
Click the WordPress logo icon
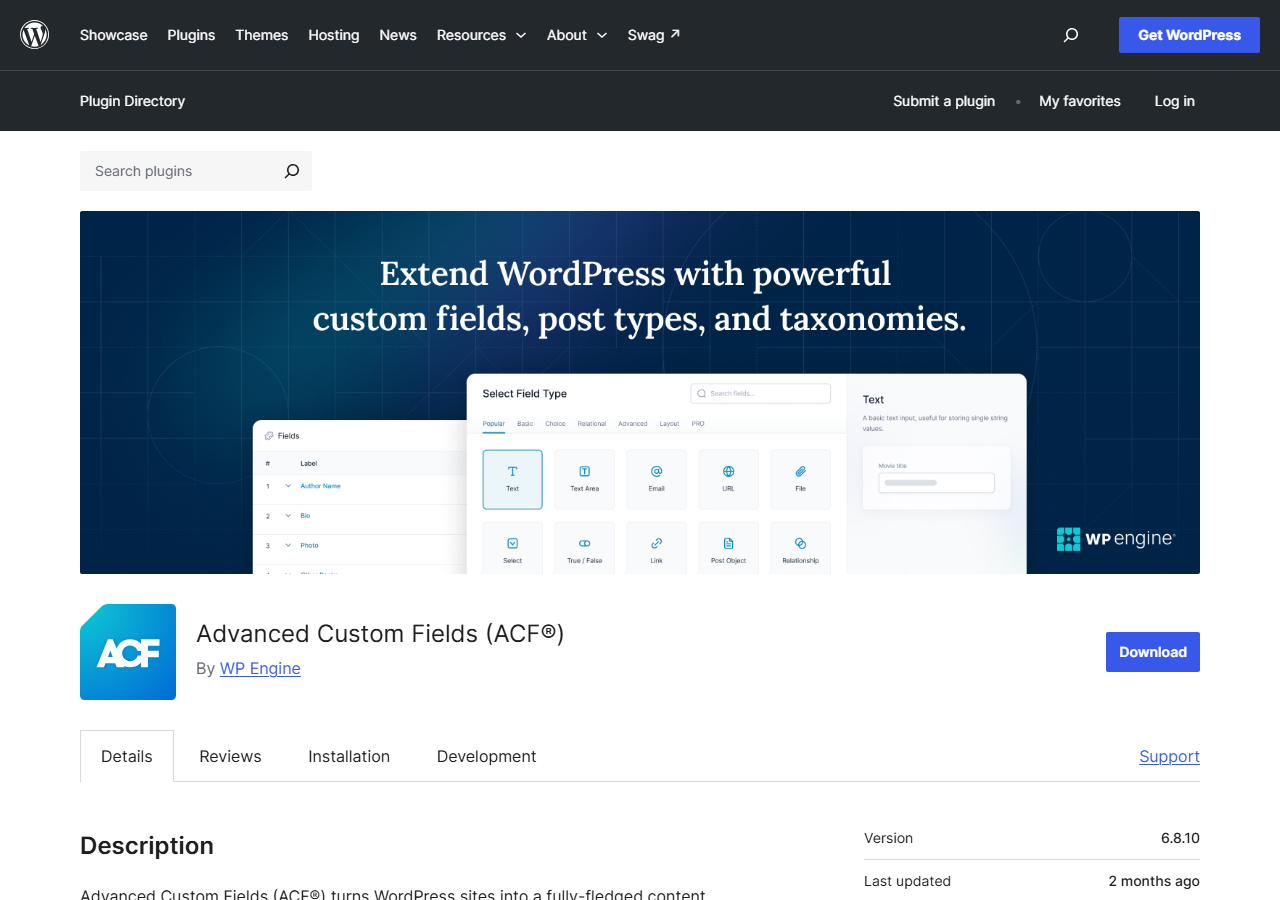(35, 35)
